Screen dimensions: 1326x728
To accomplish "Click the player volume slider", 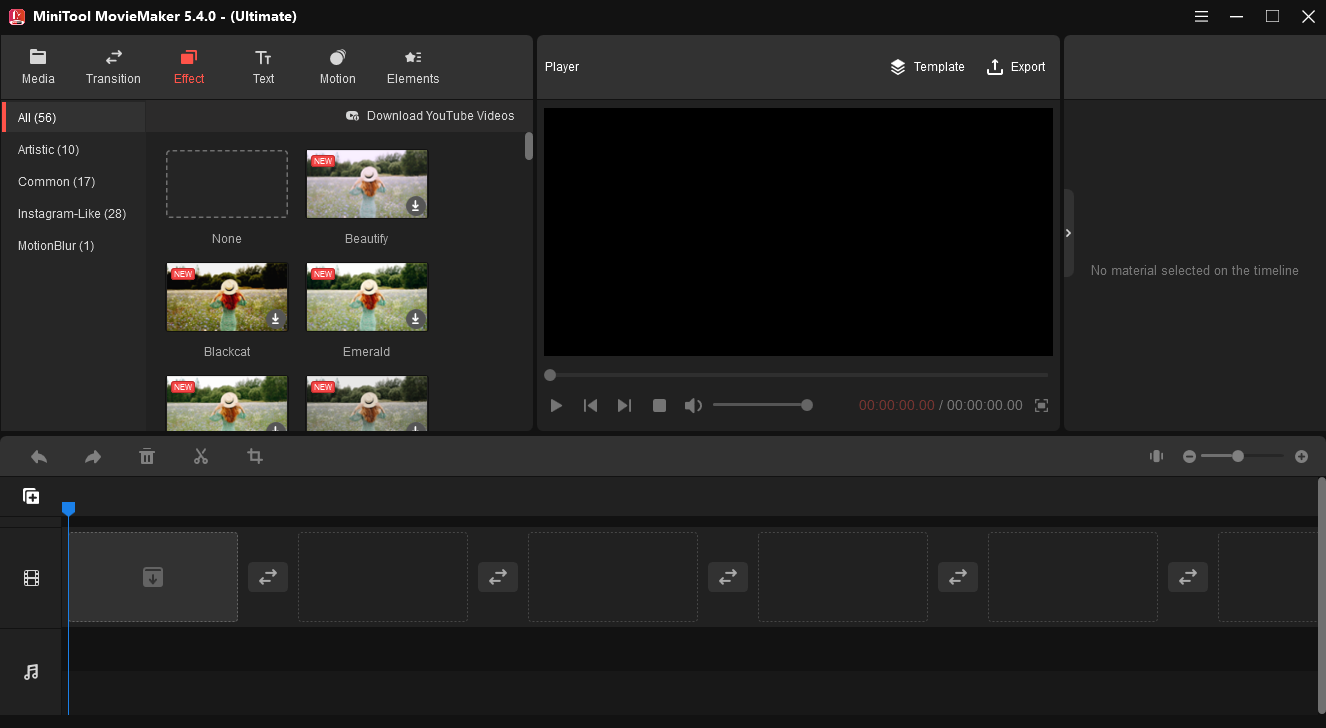I will pos(760,405).
